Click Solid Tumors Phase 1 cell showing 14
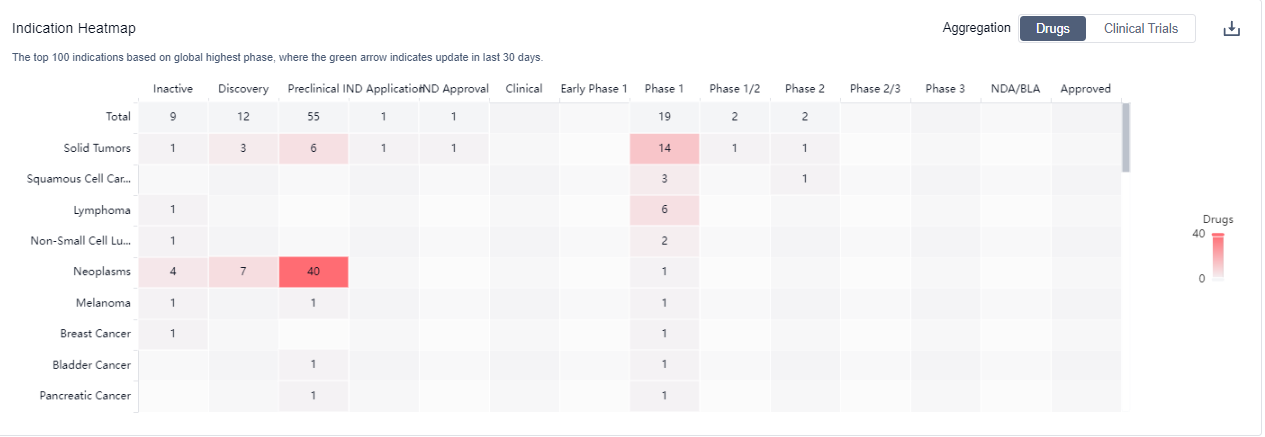 (x=664, y=148)
